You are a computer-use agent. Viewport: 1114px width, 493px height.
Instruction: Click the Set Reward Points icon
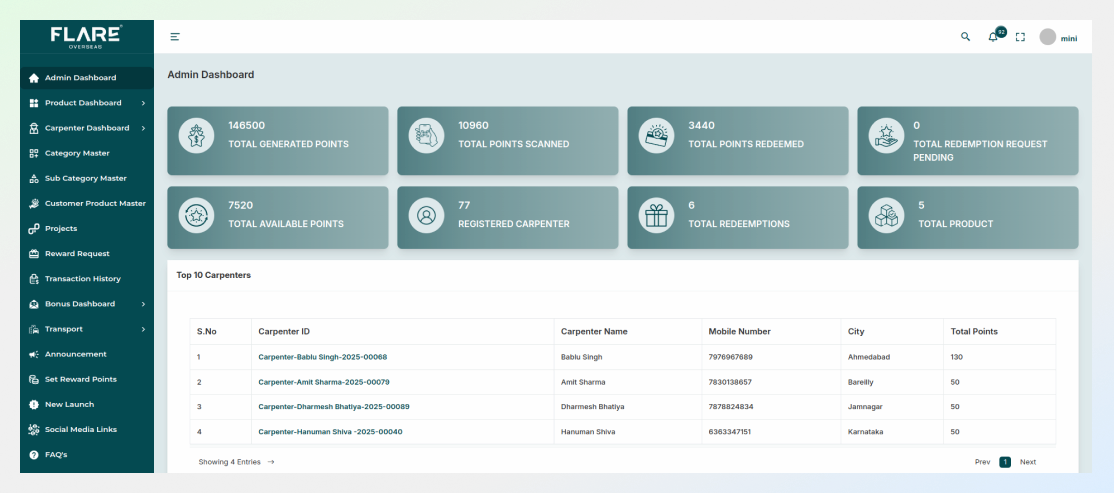pyautogui.click(x=33, y=379)
